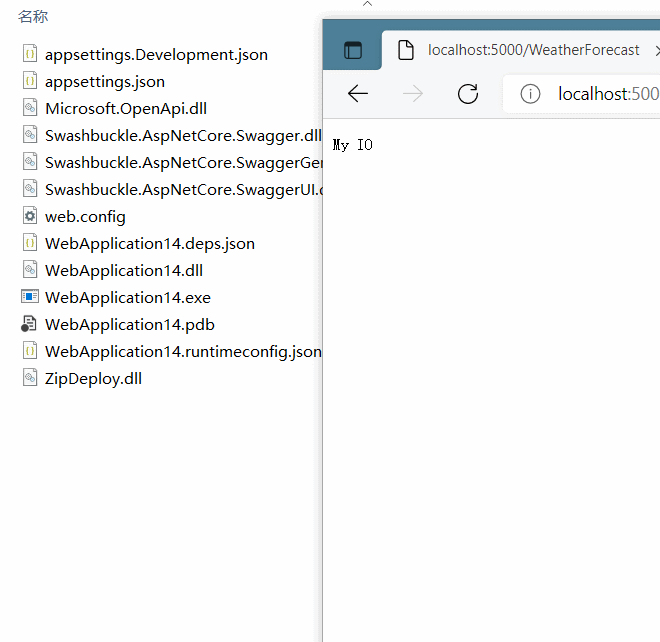Screen dimensions: 660x642
Task: Select web.config file name
Action: [85, 217]
